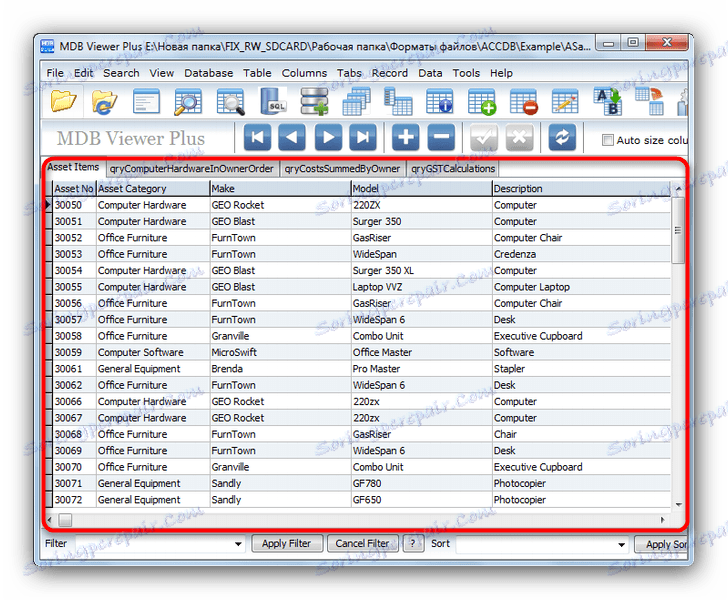728x600 pixels.
Task: Click the Cancel Filter button
Action: 363,543
